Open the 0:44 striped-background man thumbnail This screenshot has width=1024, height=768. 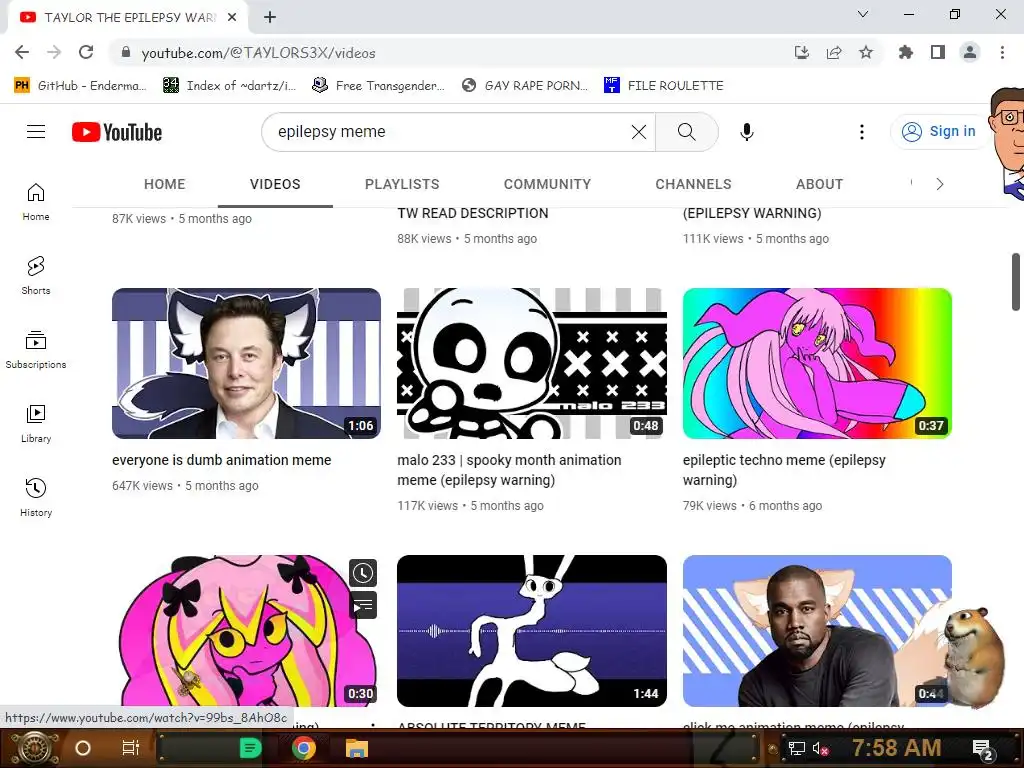click(817, 631)
